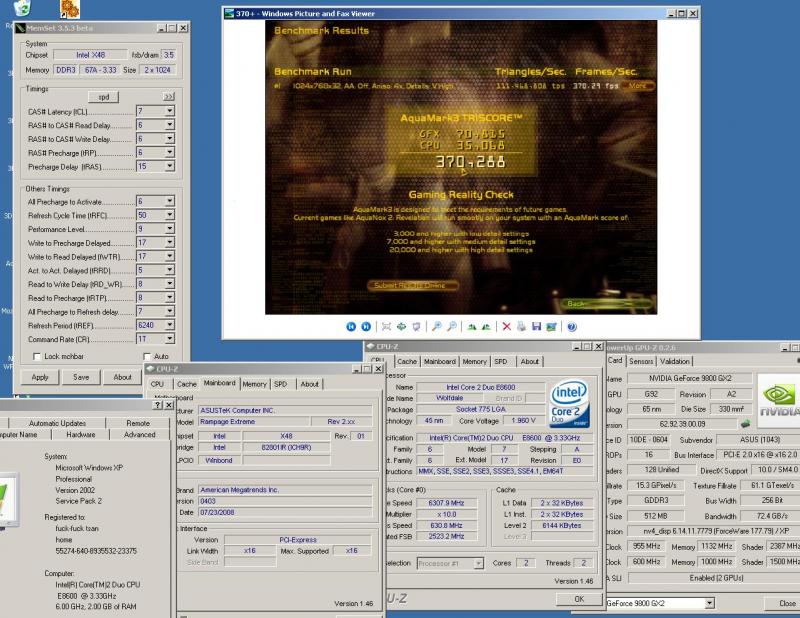Open the picture for editing via toolbar icon
The height and width of the screenshot is (618, 800).
point(551,327)
